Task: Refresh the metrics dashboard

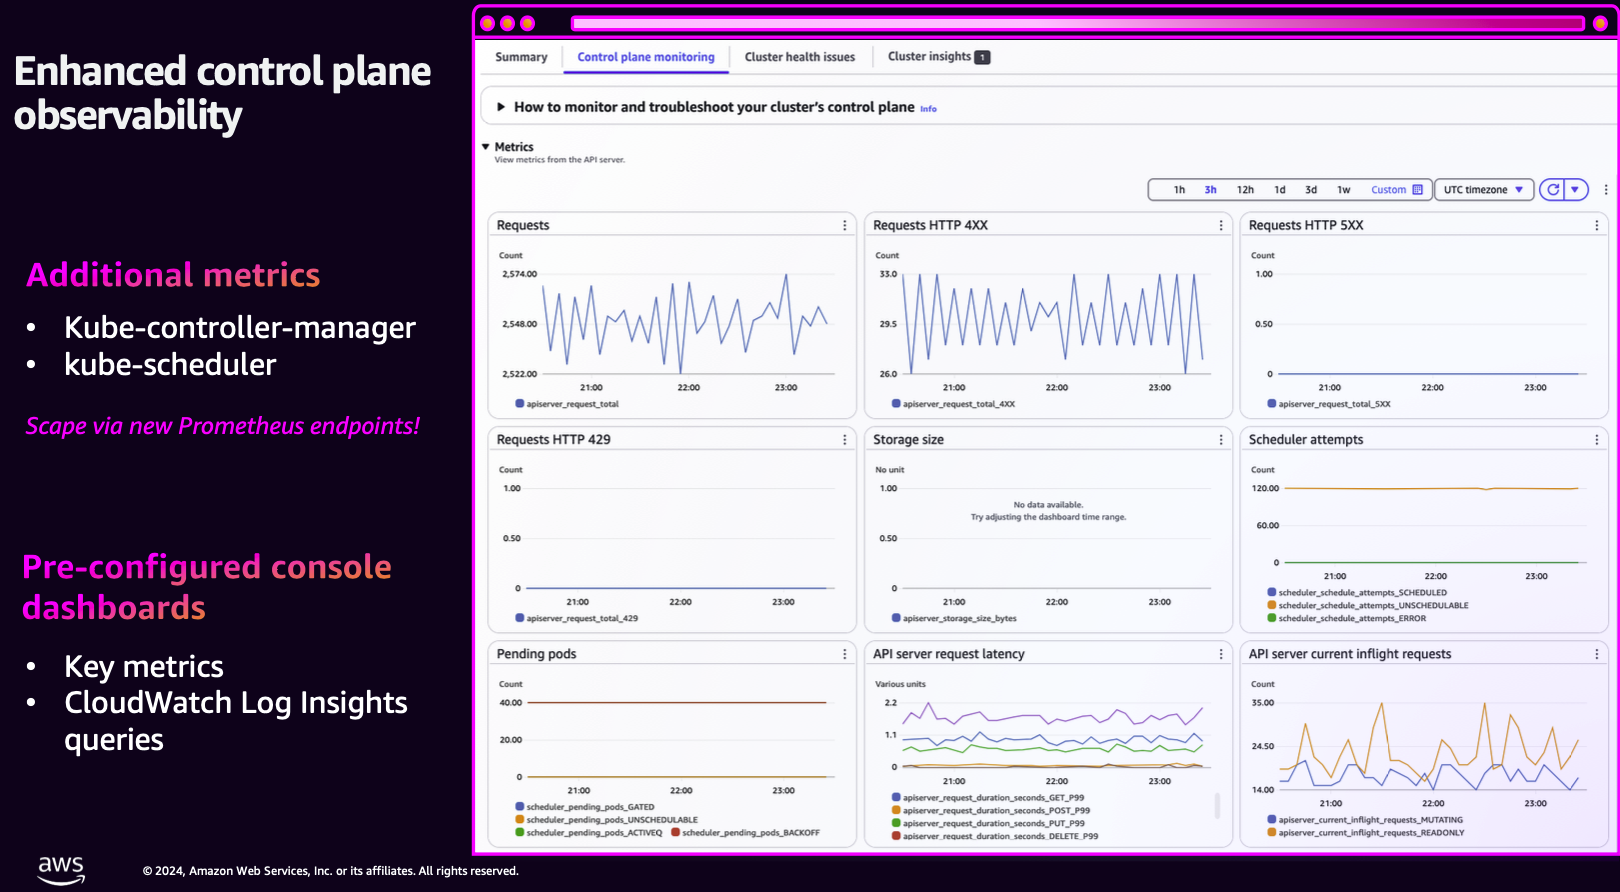Action: [1552, 190]
